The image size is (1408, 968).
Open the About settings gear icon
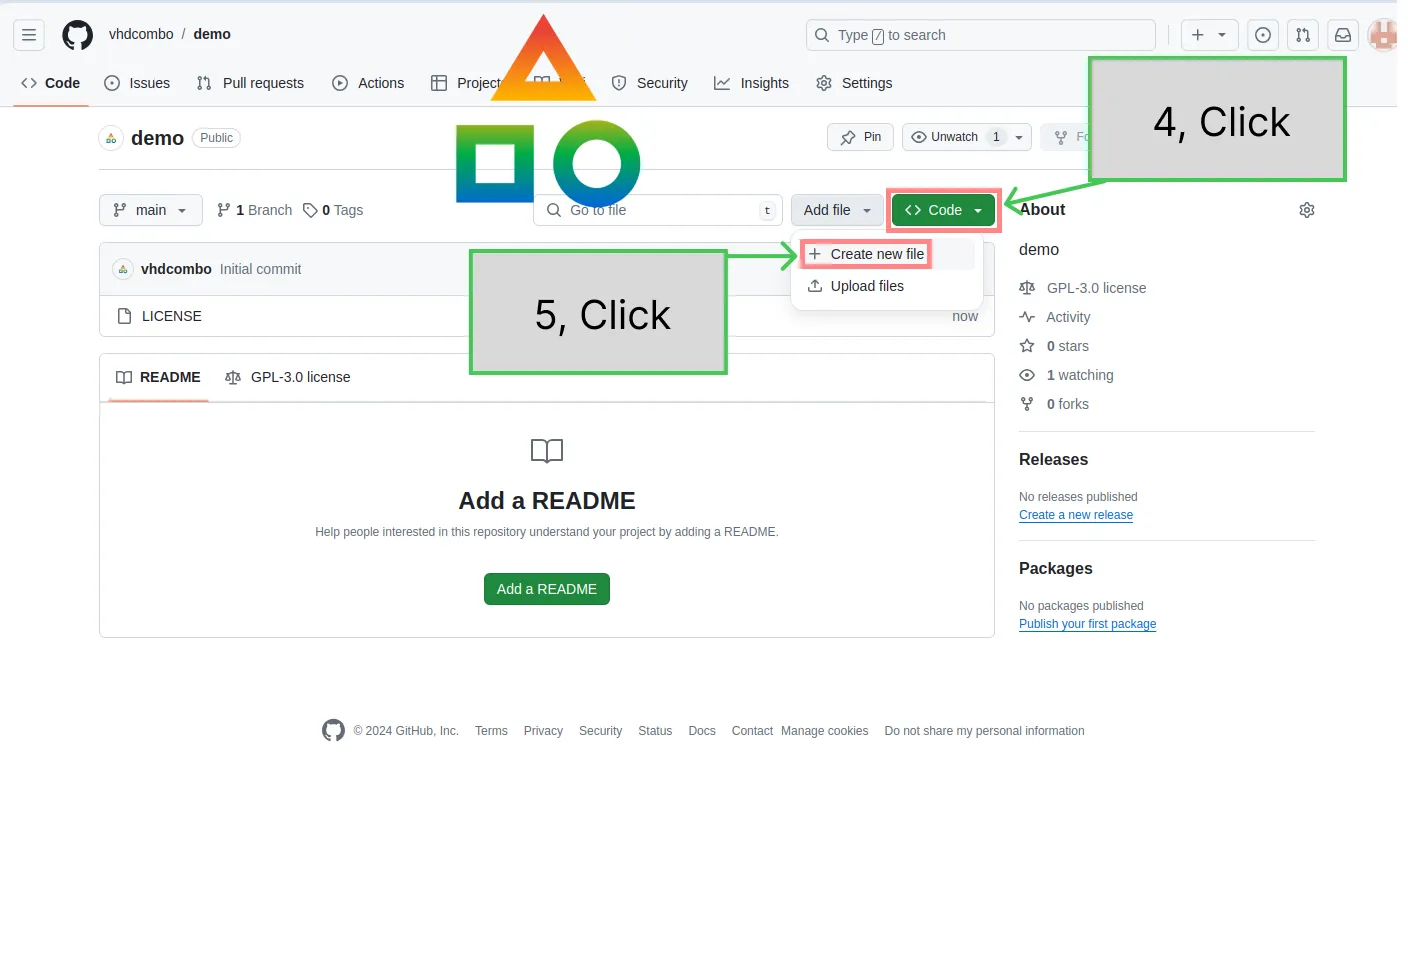pyautogui.click(x=1307, y=210)
